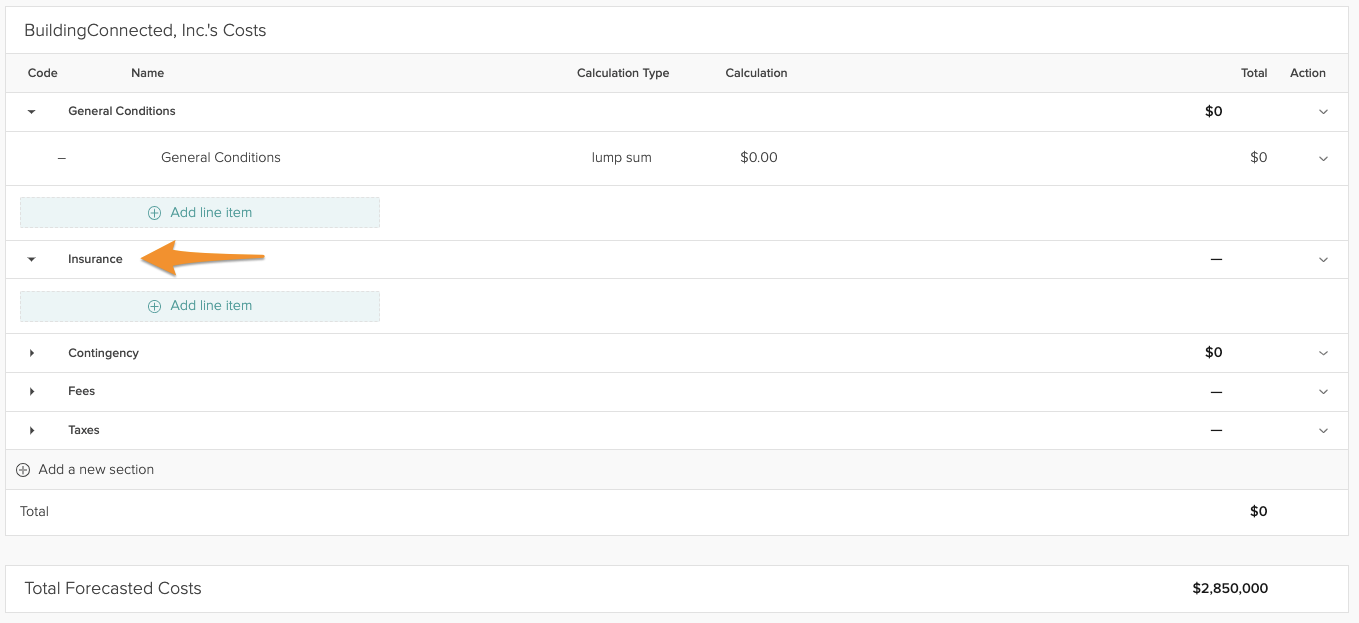Open the Fees row action chevron

point(1323,392)
